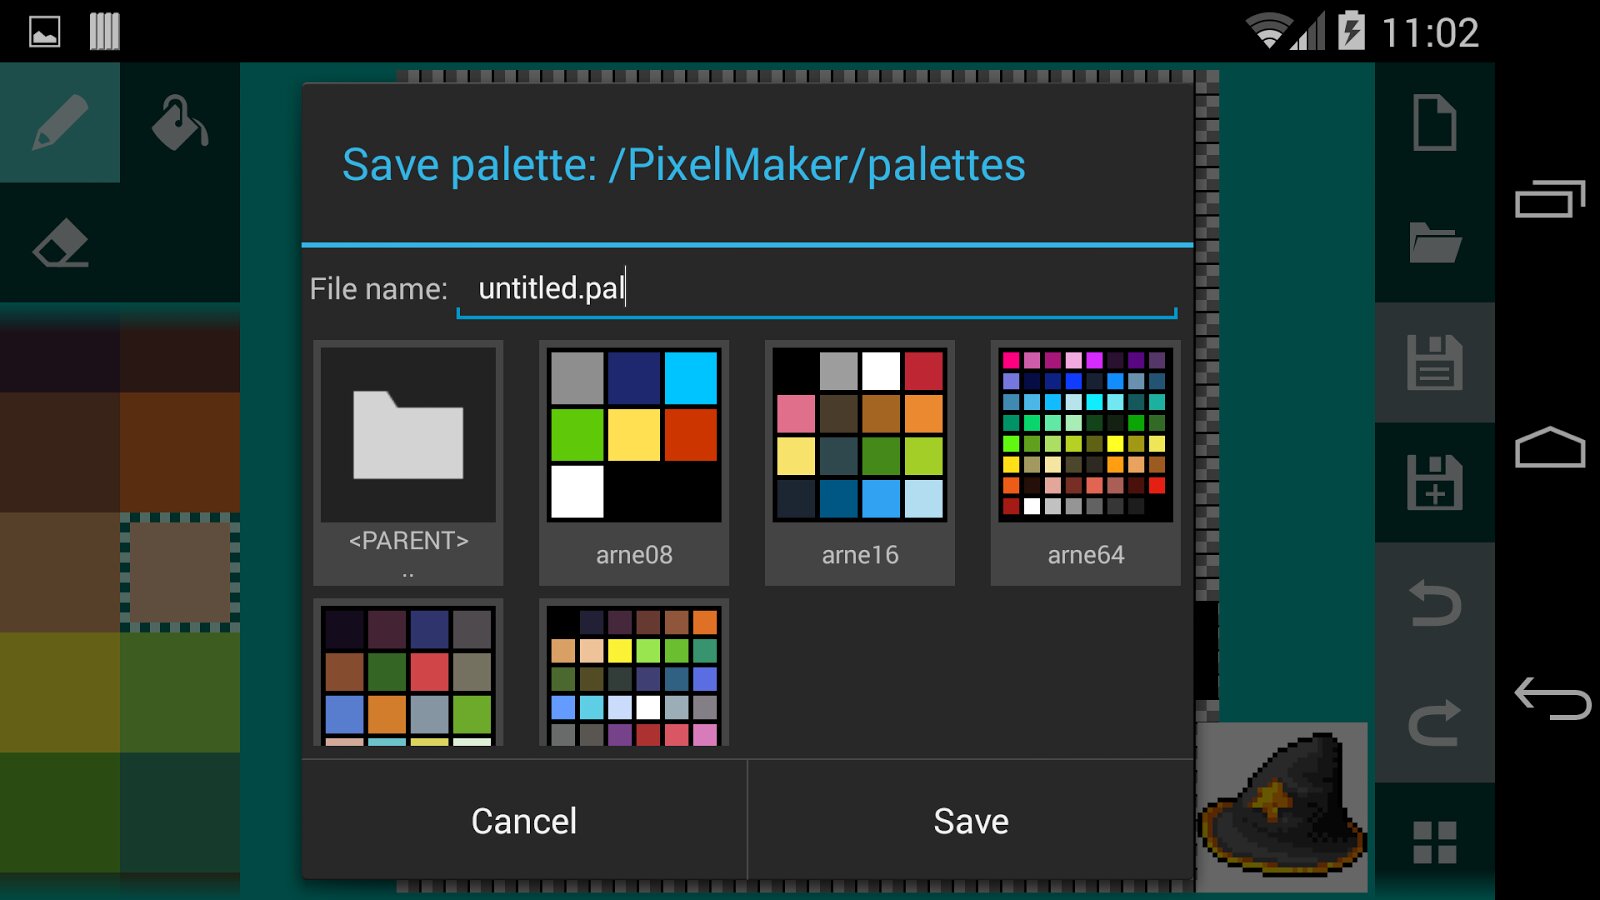Viewport: 1600px width, 900px height.
Task: Open the <PARENT> folder
Action: 408,462
